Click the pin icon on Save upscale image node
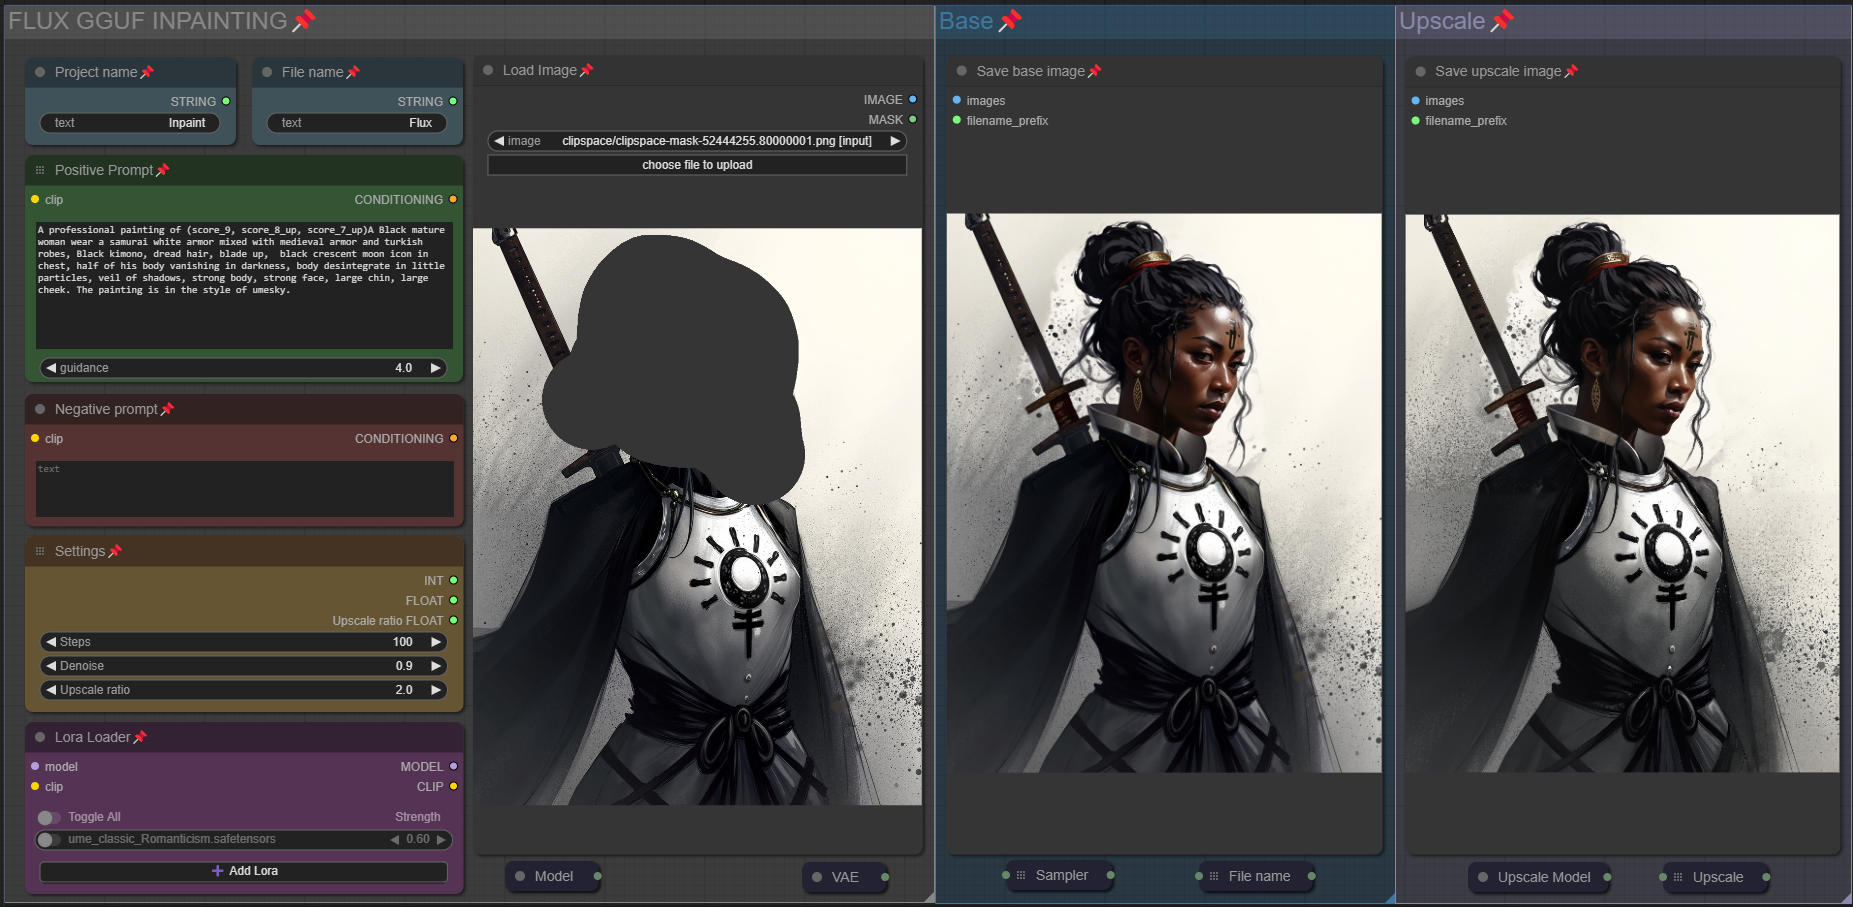This screenshot has height=907, width=1853. click(1571, 71)
